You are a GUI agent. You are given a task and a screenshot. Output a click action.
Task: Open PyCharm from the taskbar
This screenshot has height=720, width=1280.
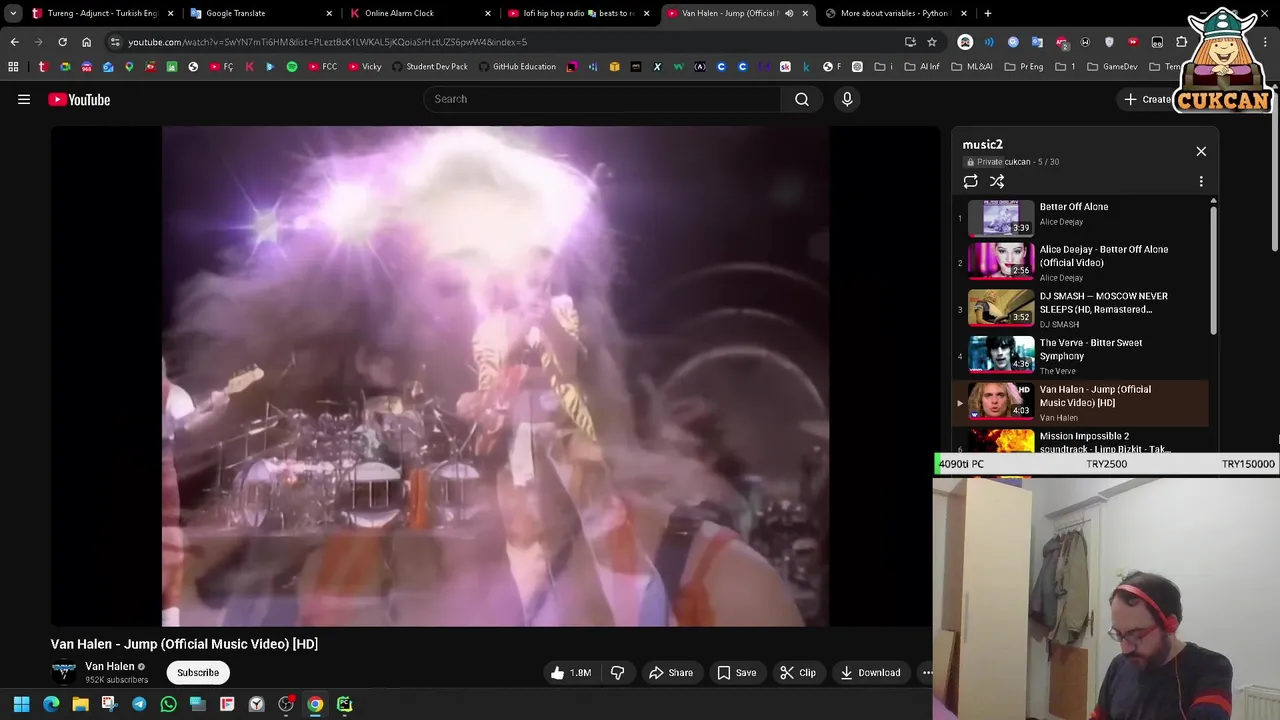click(344, 704)
